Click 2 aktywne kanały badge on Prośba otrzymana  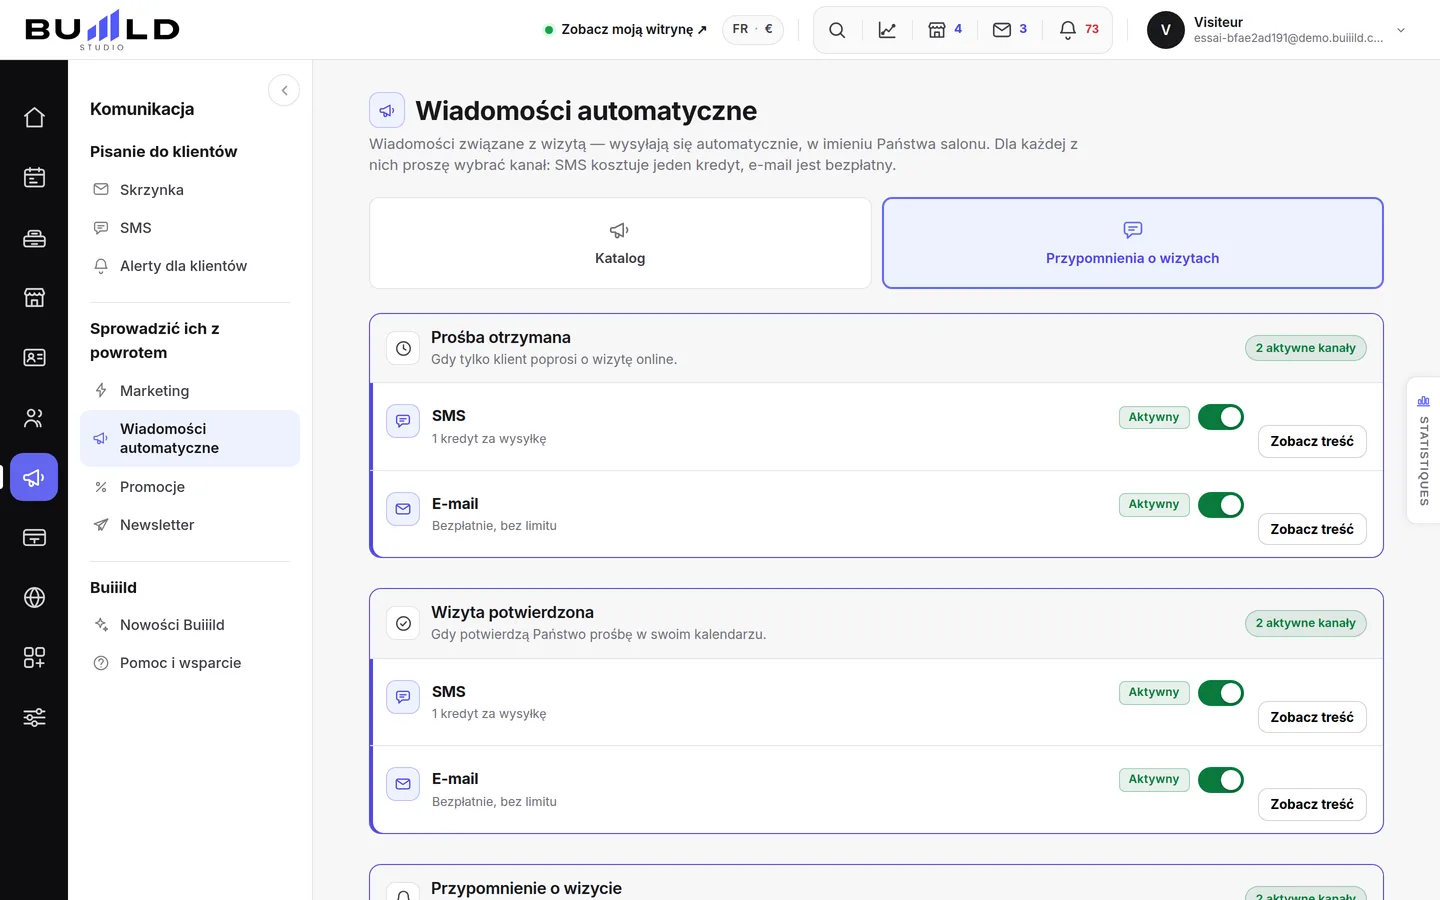1306,348
